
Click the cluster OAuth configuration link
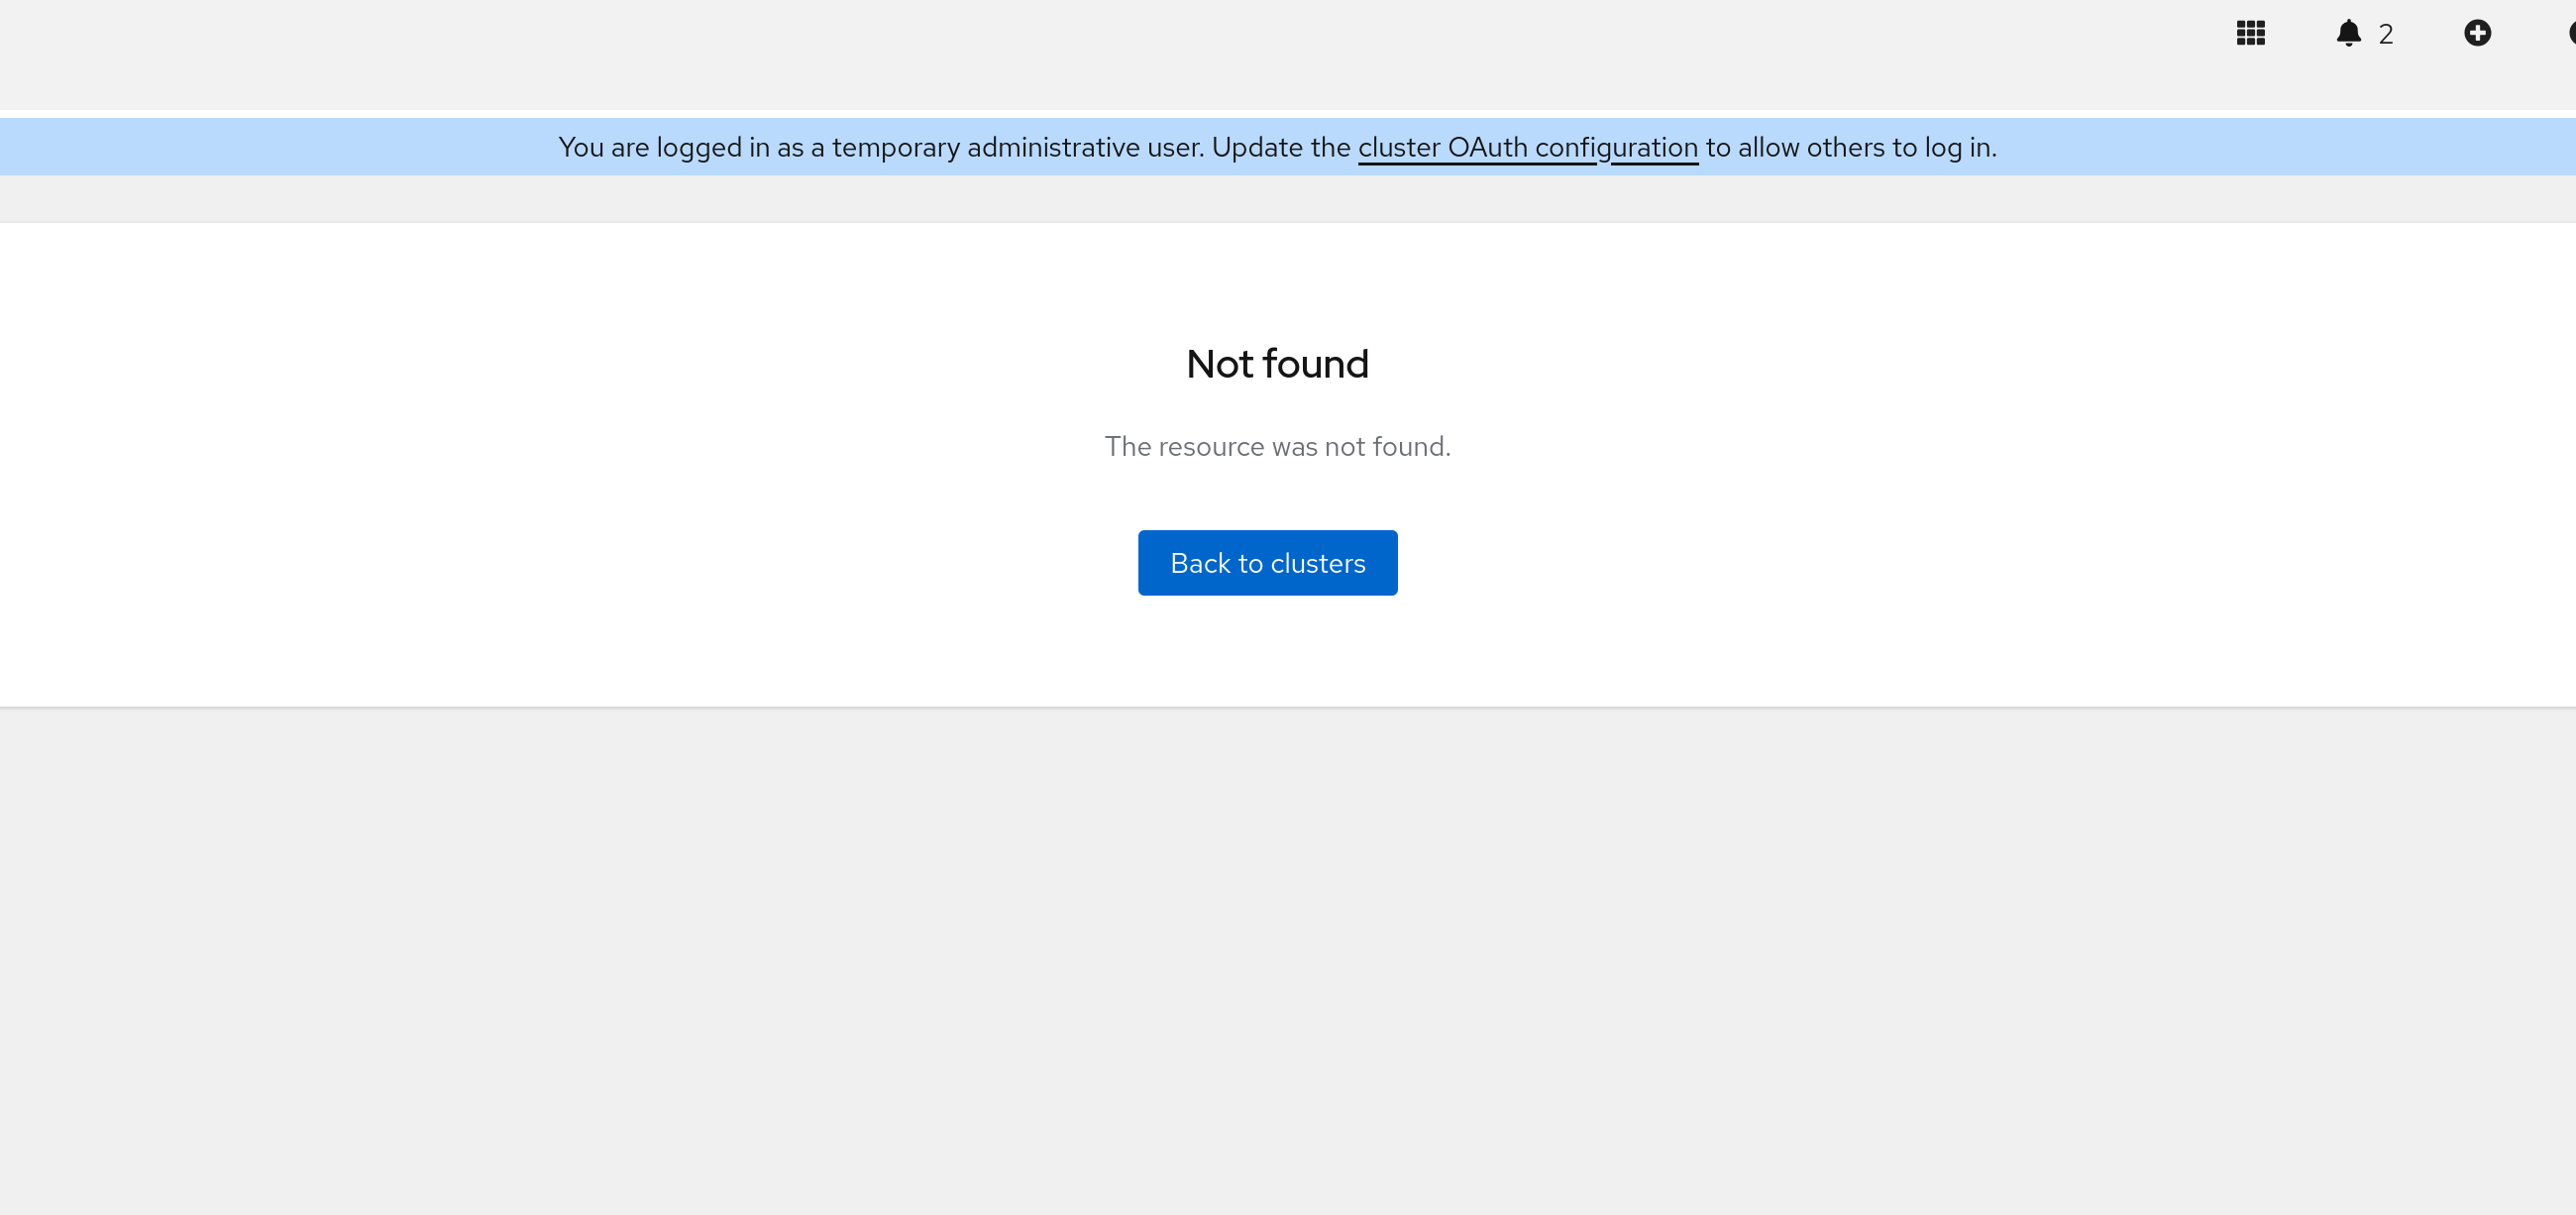tap(1527, 147)
